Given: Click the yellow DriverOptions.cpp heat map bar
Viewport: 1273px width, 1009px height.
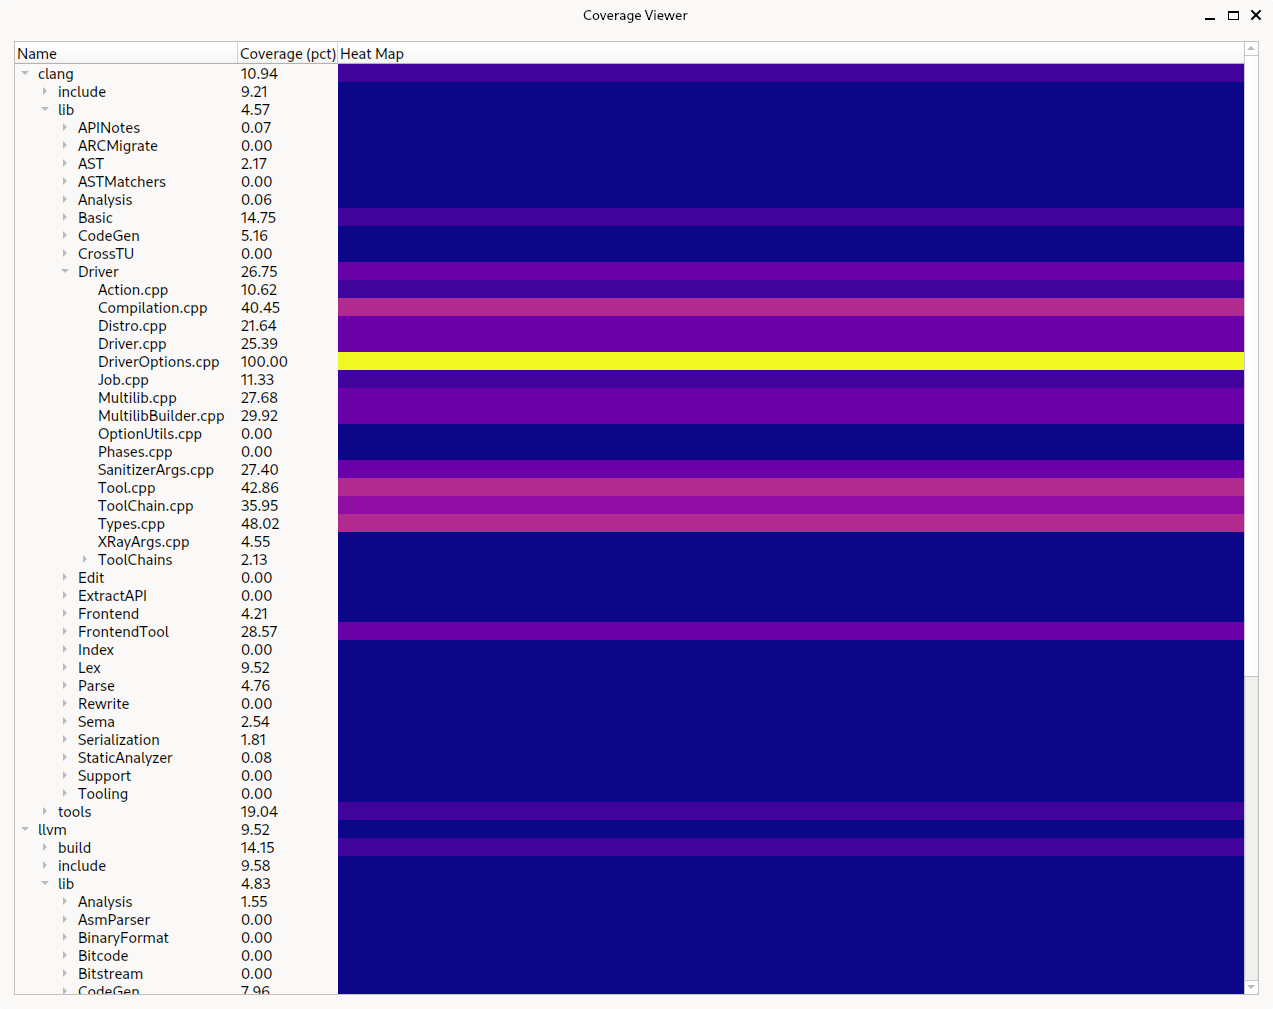Looking at the screenshot, I should click(x=791, y=361).
